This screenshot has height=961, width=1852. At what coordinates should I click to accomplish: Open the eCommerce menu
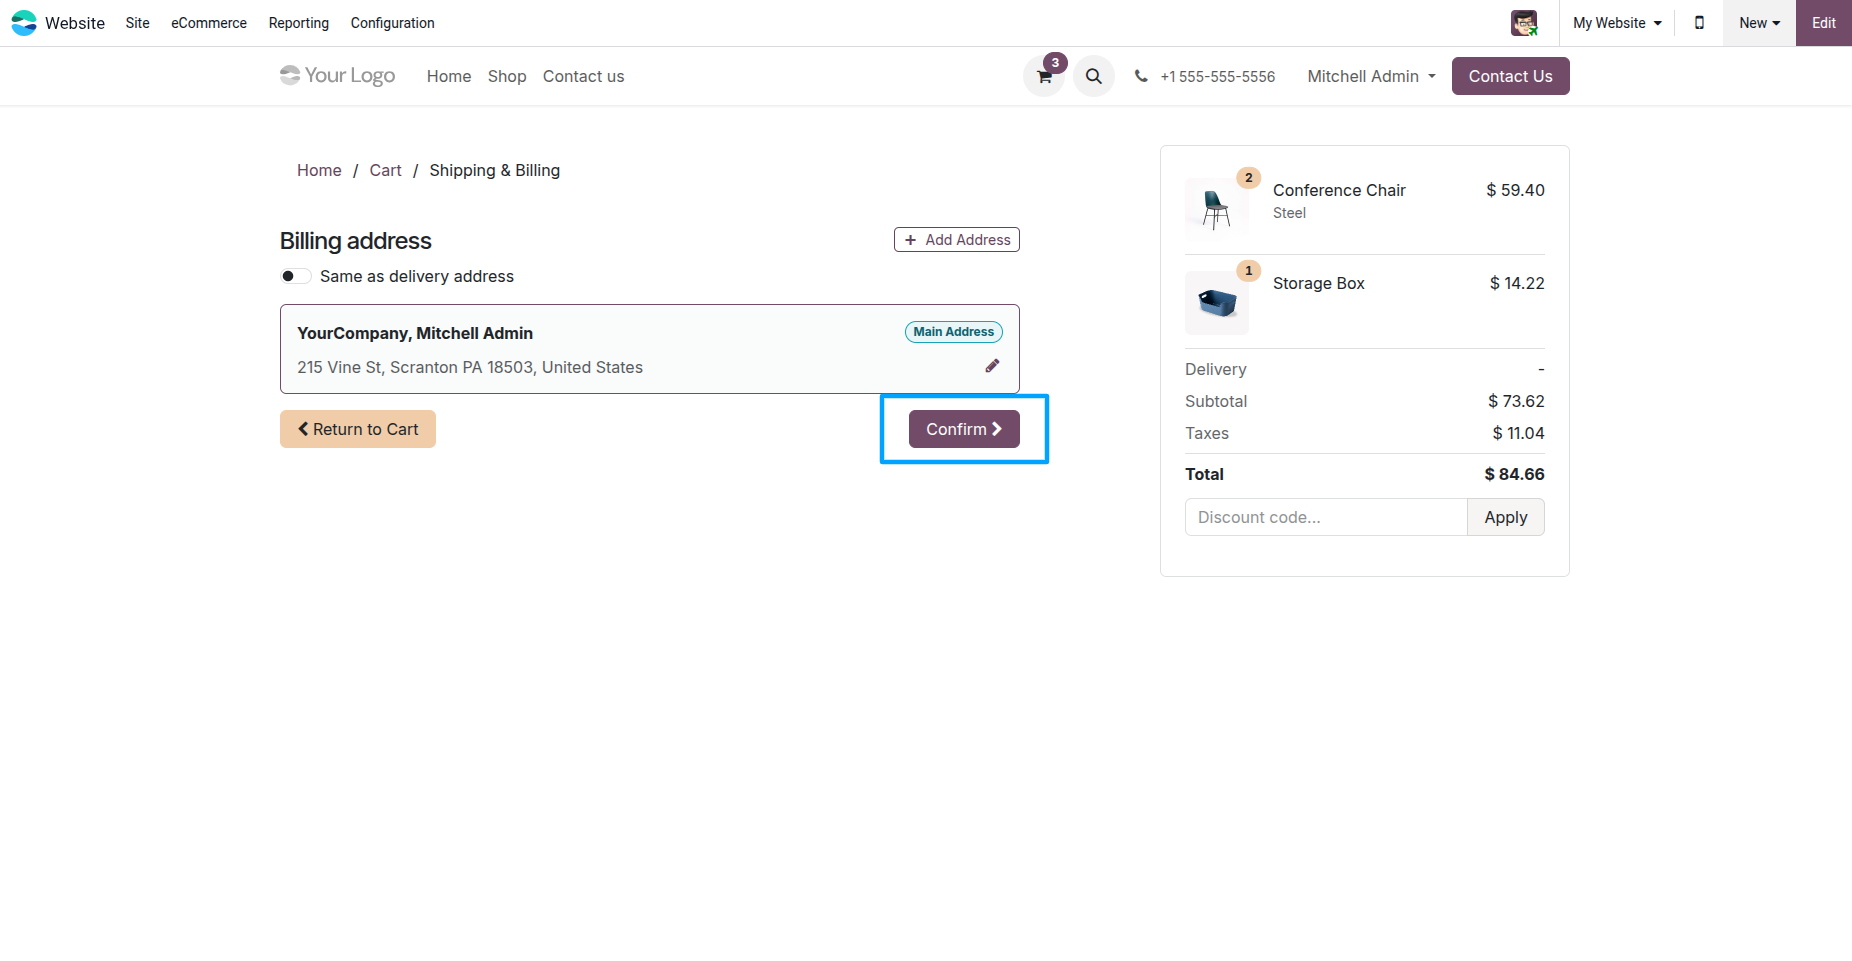pos(208,23)
